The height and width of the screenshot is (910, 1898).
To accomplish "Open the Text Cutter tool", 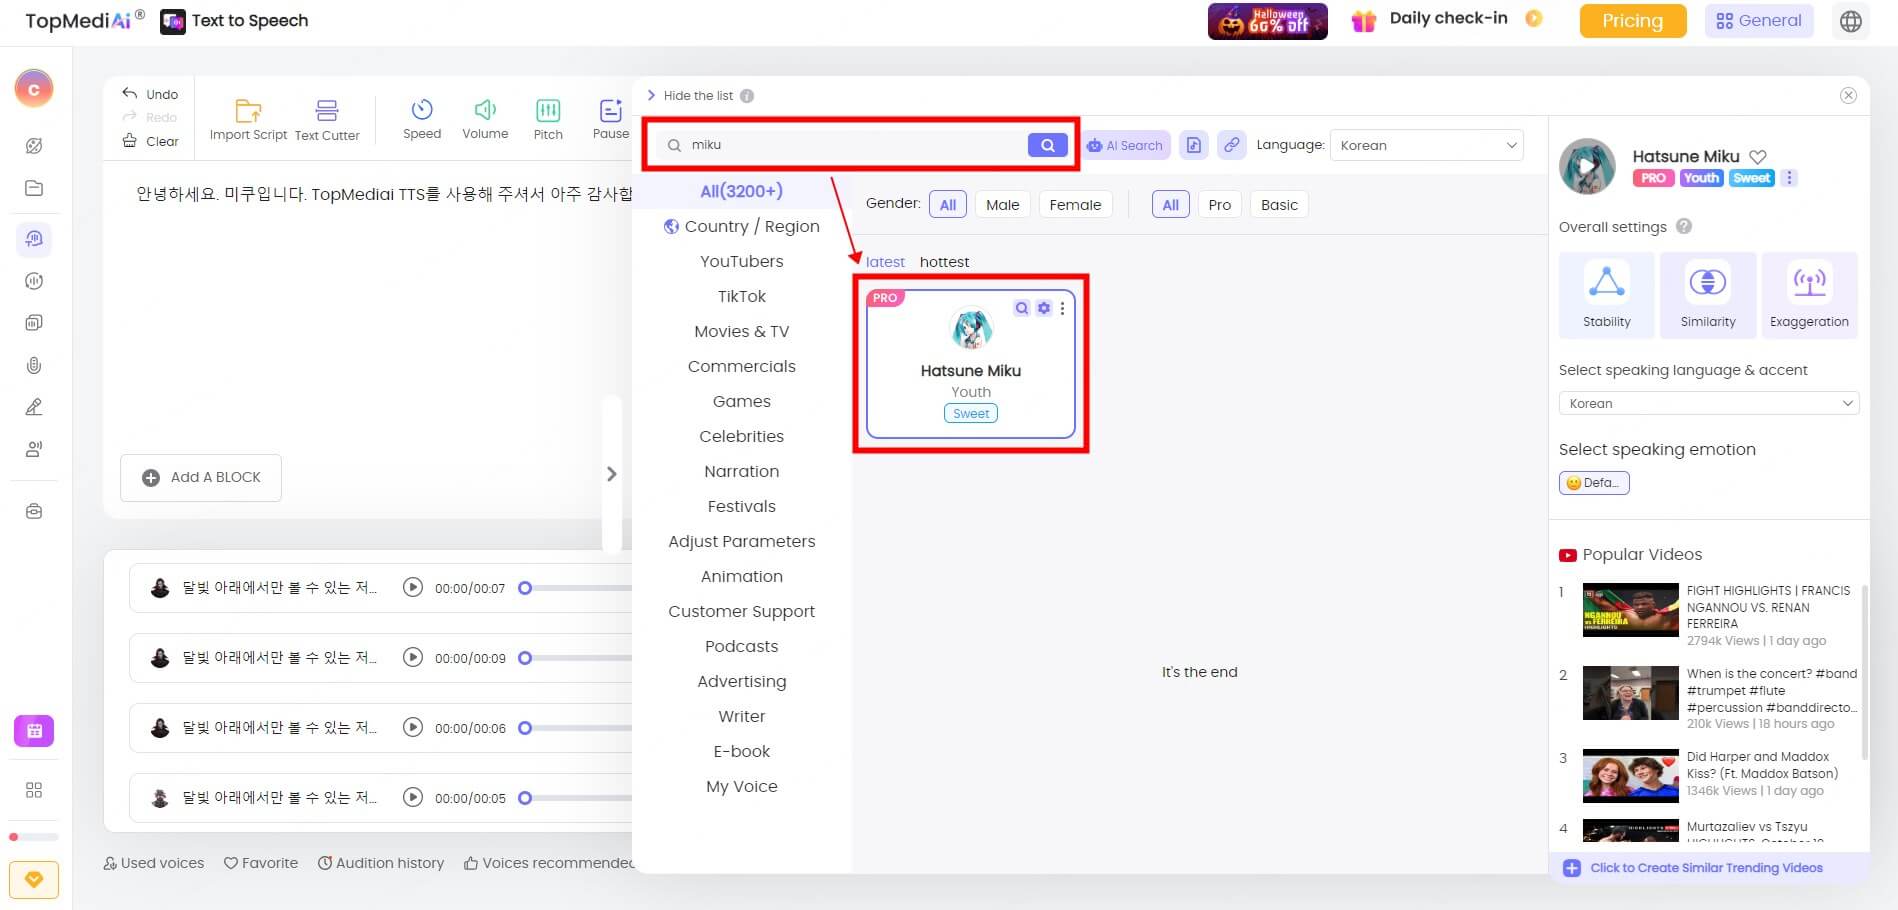I will tap(327, 120).
